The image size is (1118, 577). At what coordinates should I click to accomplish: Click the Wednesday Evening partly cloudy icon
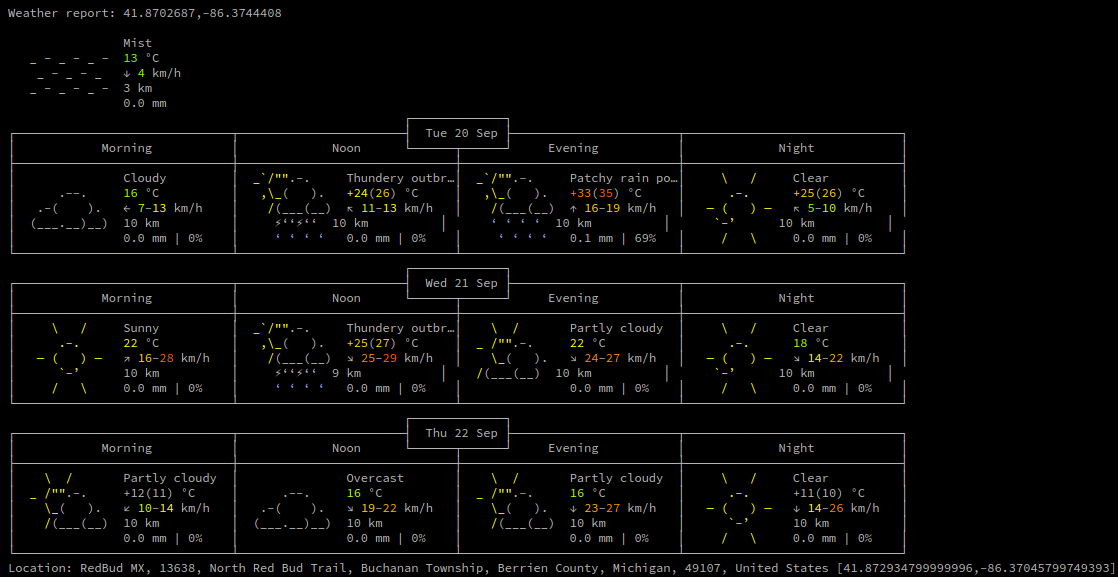tap(512, 351)
